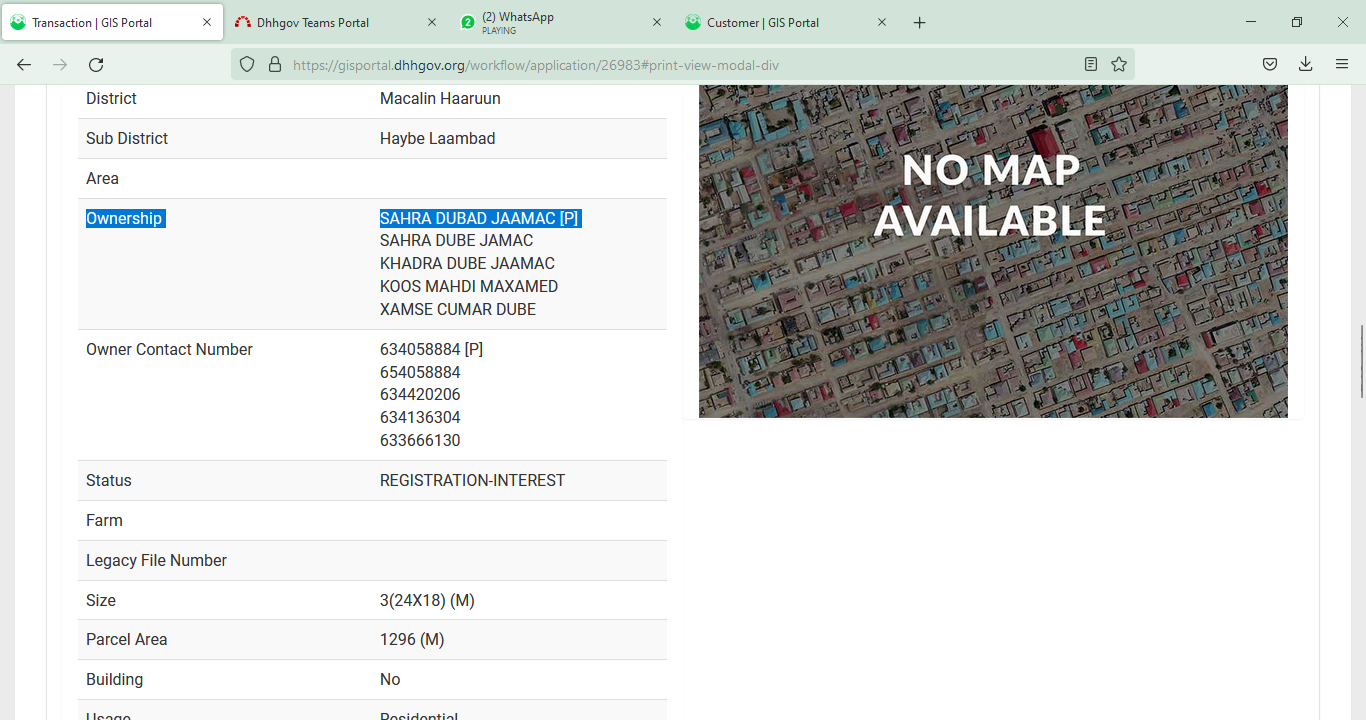Close the Dhhgov Teams Portal tab
The width and height of the screenshot is (1366, 720).
[x=432, y=22]
